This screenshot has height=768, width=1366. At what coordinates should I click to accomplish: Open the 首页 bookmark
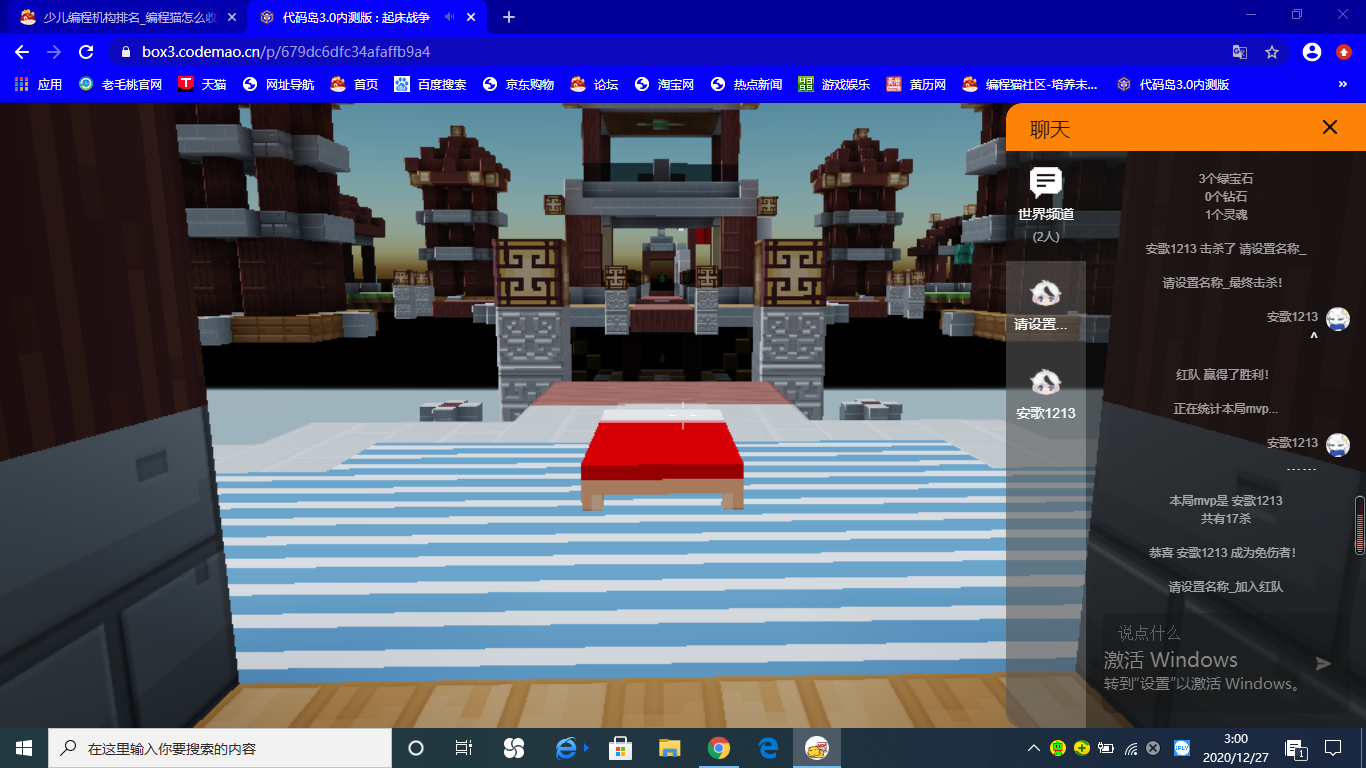[354, 85]
